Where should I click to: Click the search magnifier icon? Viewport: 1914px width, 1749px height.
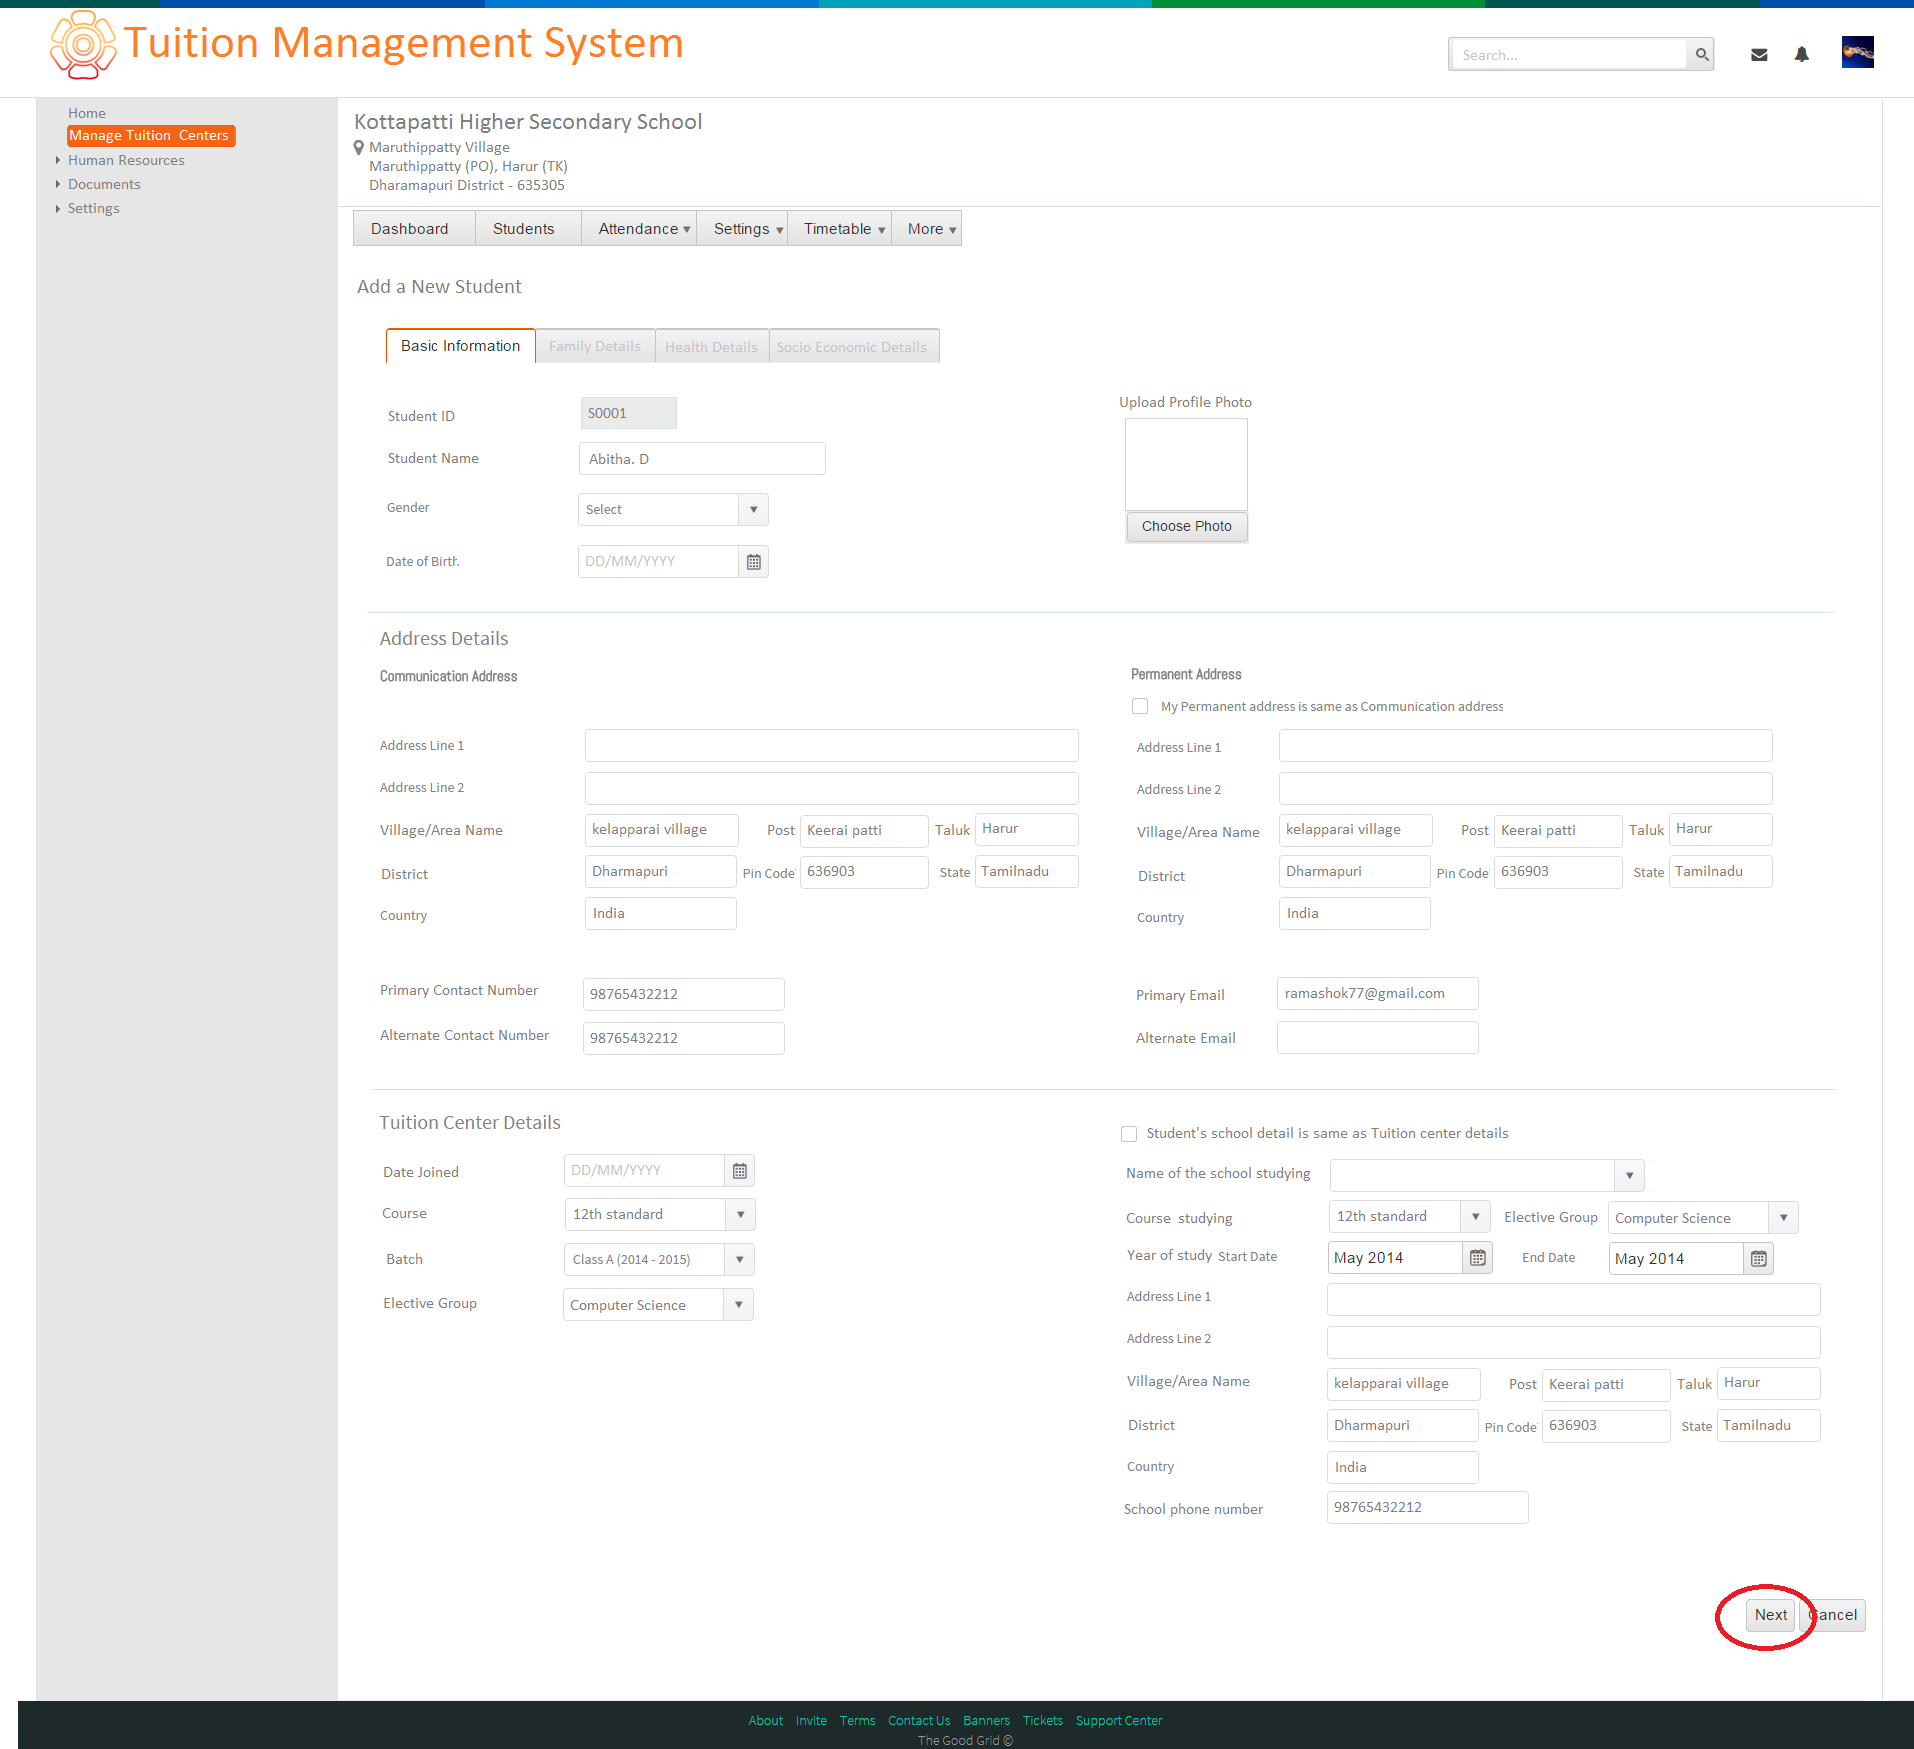coord(1701,54)
